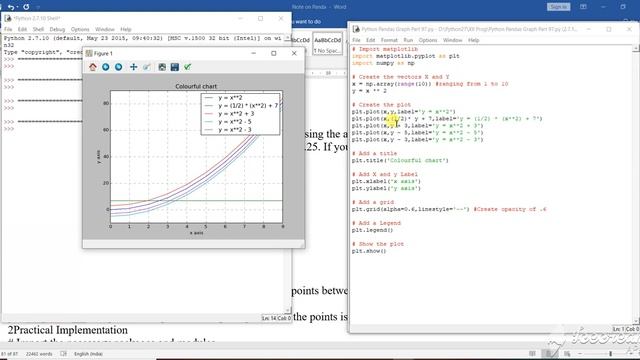
Task: Open Edit menu in the editor window
Action: point(371,40)
